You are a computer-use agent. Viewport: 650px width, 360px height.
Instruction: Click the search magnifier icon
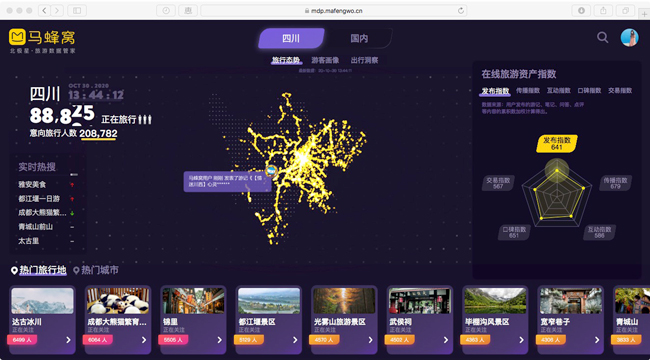click(602, 38)
